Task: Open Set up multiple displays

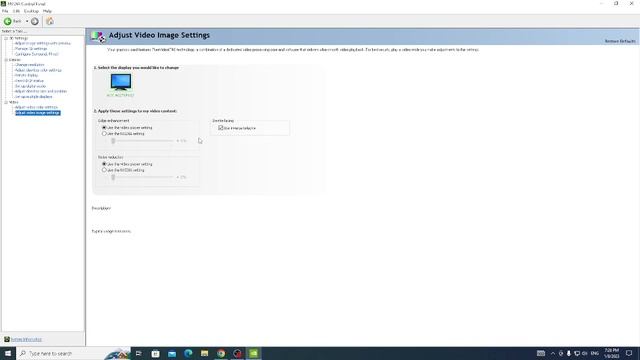Action: [33, 97]
